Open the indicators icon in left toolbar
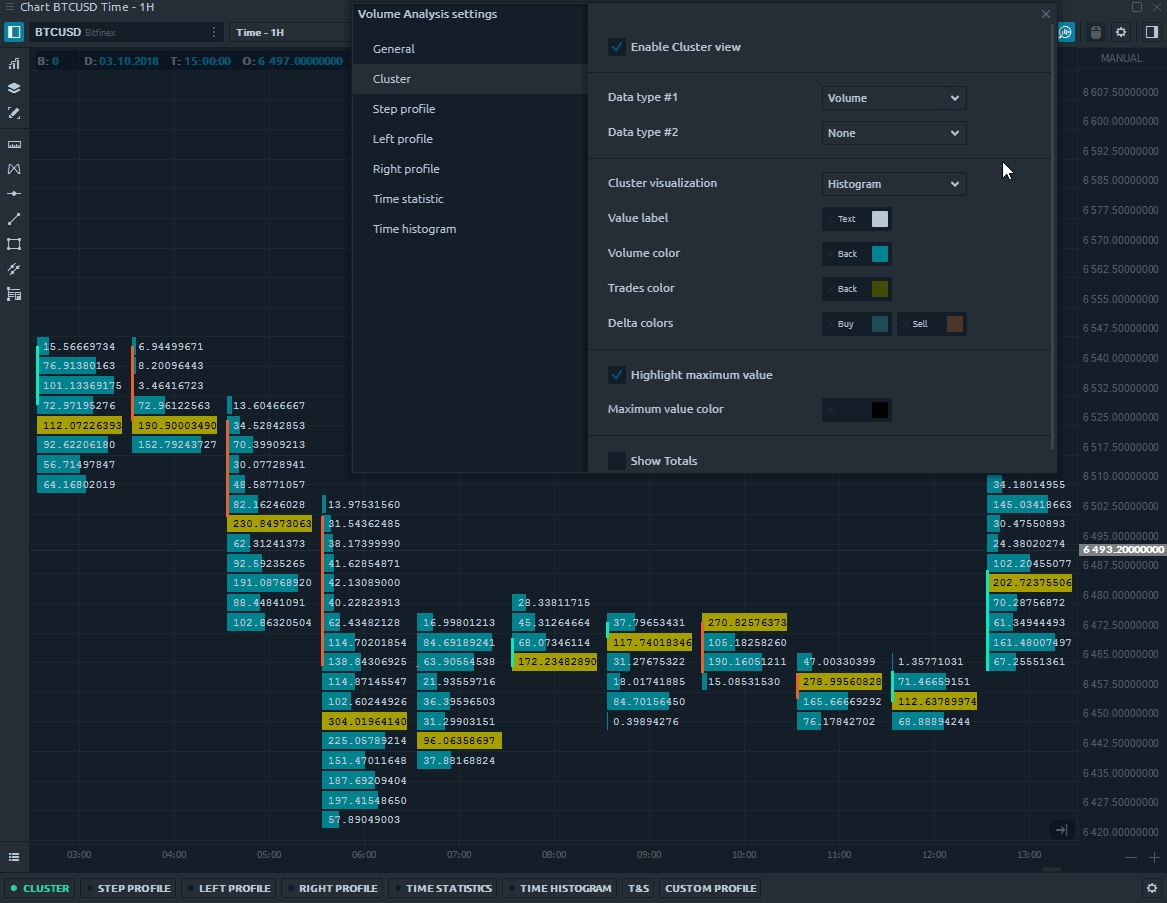The width and height of the screenshot is (1167, 903). pos(14,63)
